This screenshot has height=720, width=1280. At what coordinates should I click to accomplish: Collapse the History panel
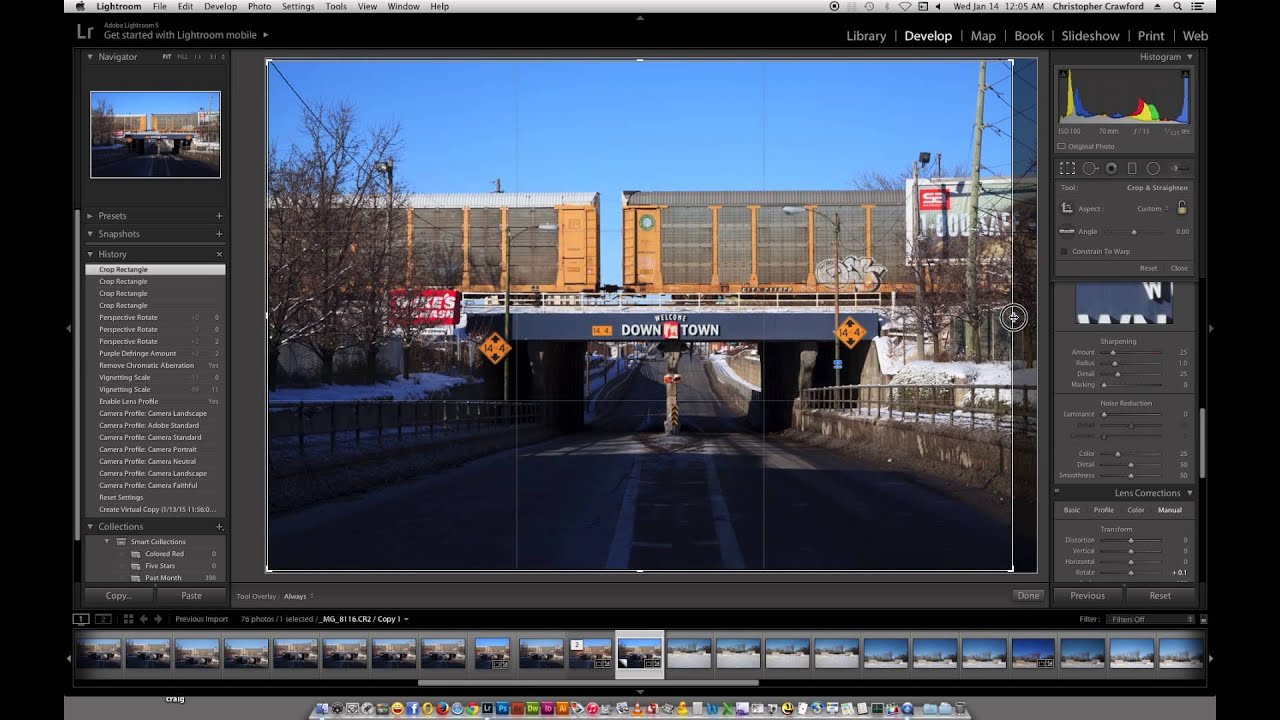(90, 254)
